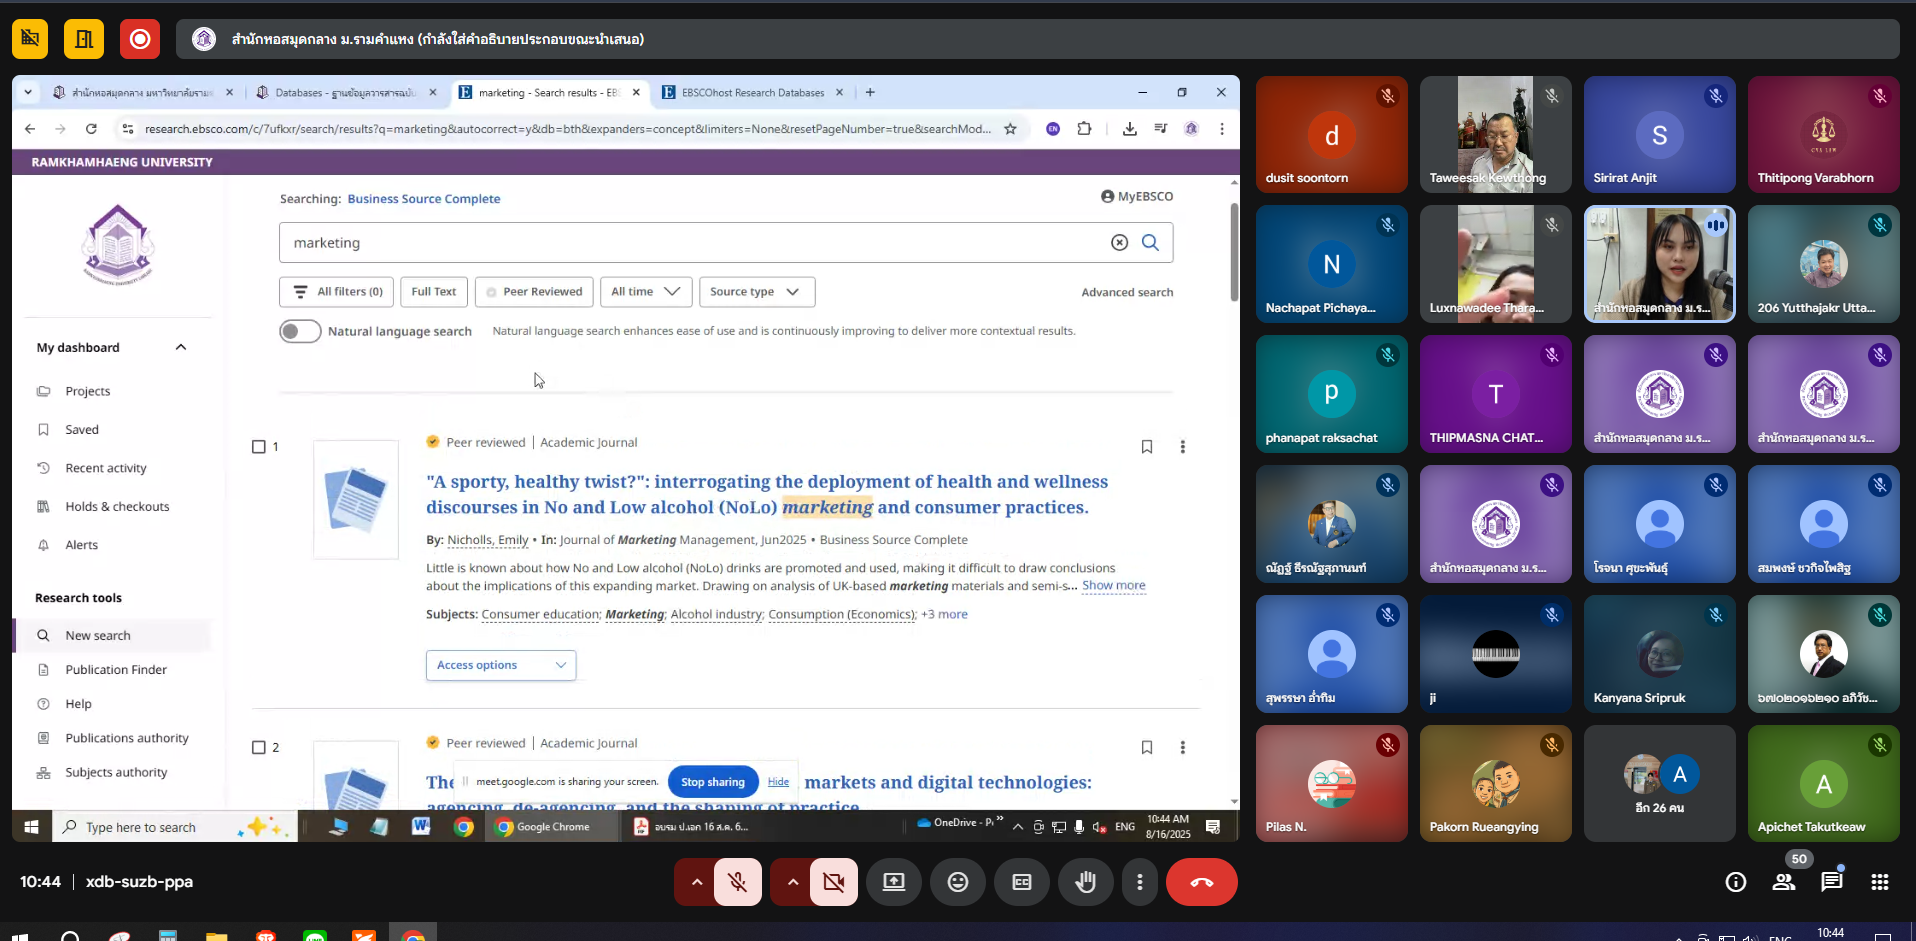This screenshot has width=1916, height=941.
Task: Clear the marketing search query
Action: click(x=1120, y=242)
